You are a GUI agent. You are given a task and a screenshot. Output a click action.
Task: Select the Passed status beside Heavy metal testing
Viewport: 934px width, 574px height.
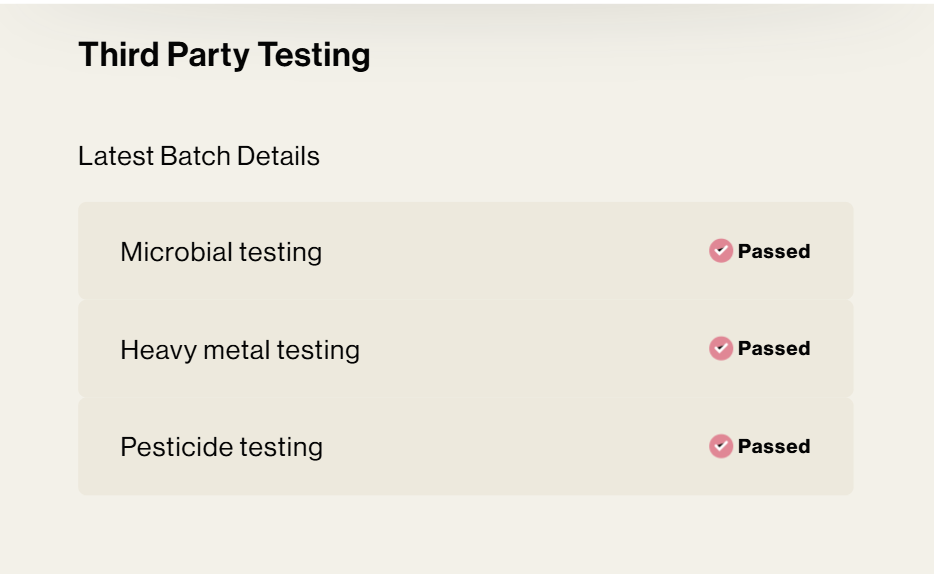(774, 348)
